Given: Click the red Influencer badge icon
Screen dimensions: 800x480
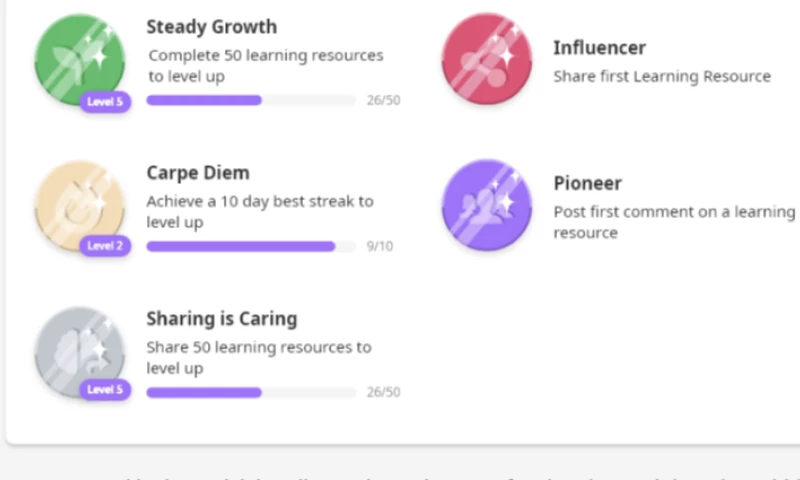Looking at the screenshot, I should (x=486, y=58).
